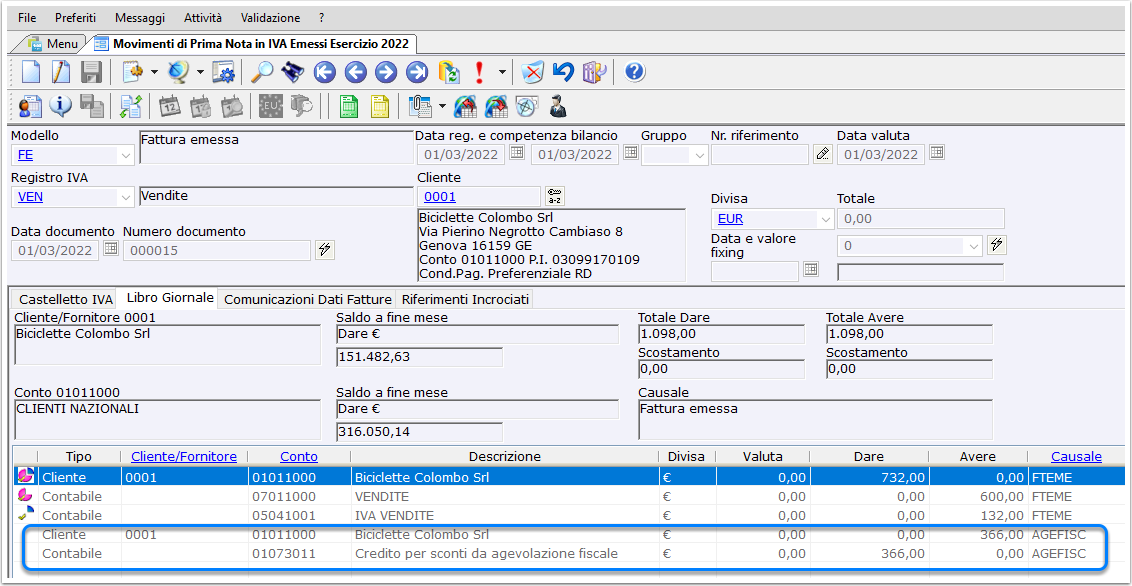Click the New blank document icon

click(x=30, y=72)
